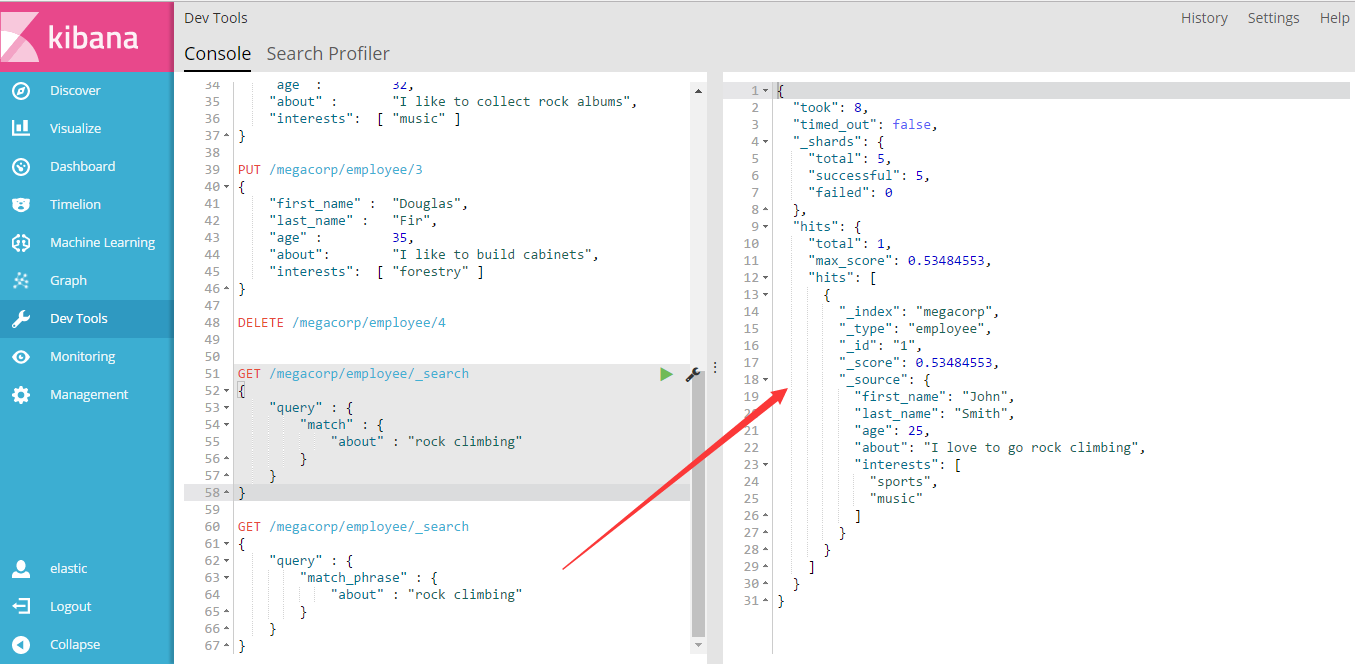Image resolution: width=1355 pixels, height=664 pixels.
Task: Open the Discover sidebar link
Action: tap(75, 91)
